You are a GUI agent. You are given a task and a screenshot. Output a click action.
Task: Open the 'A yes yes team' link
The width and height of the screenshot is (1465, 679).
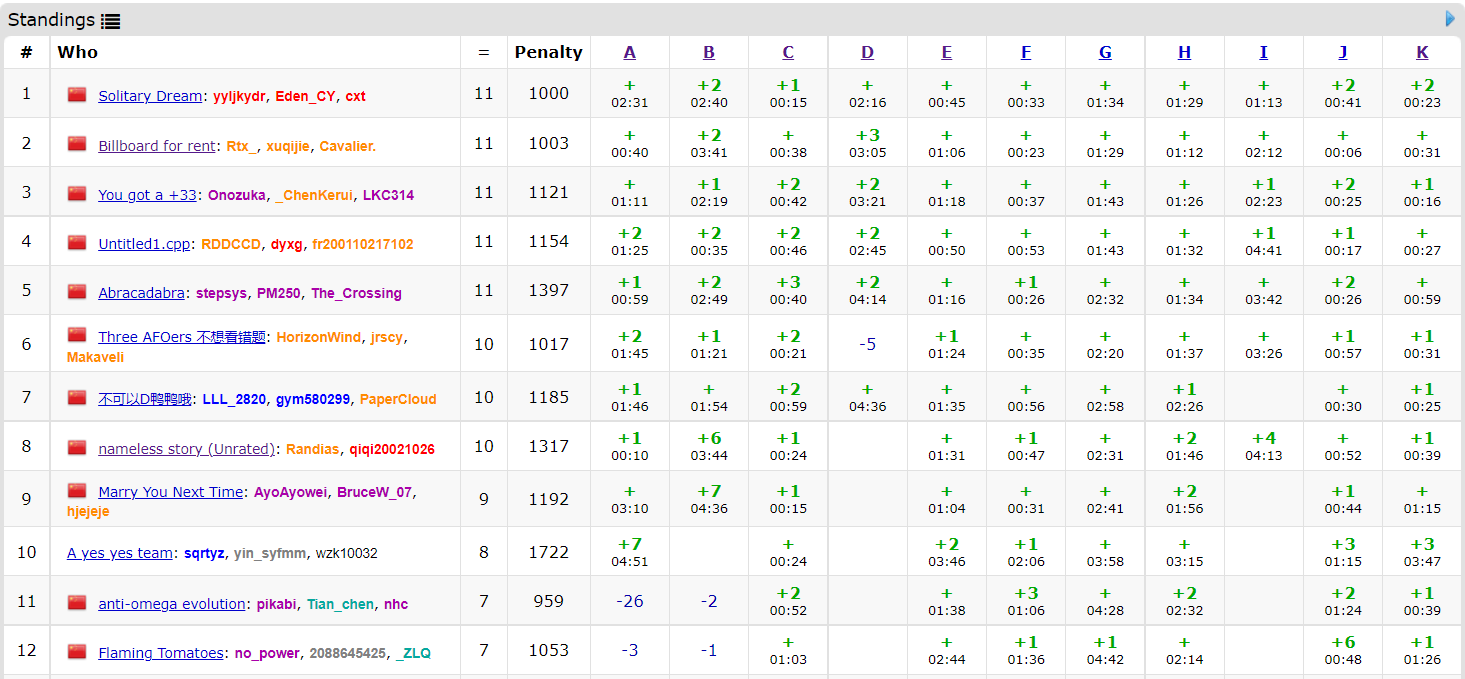120,553
